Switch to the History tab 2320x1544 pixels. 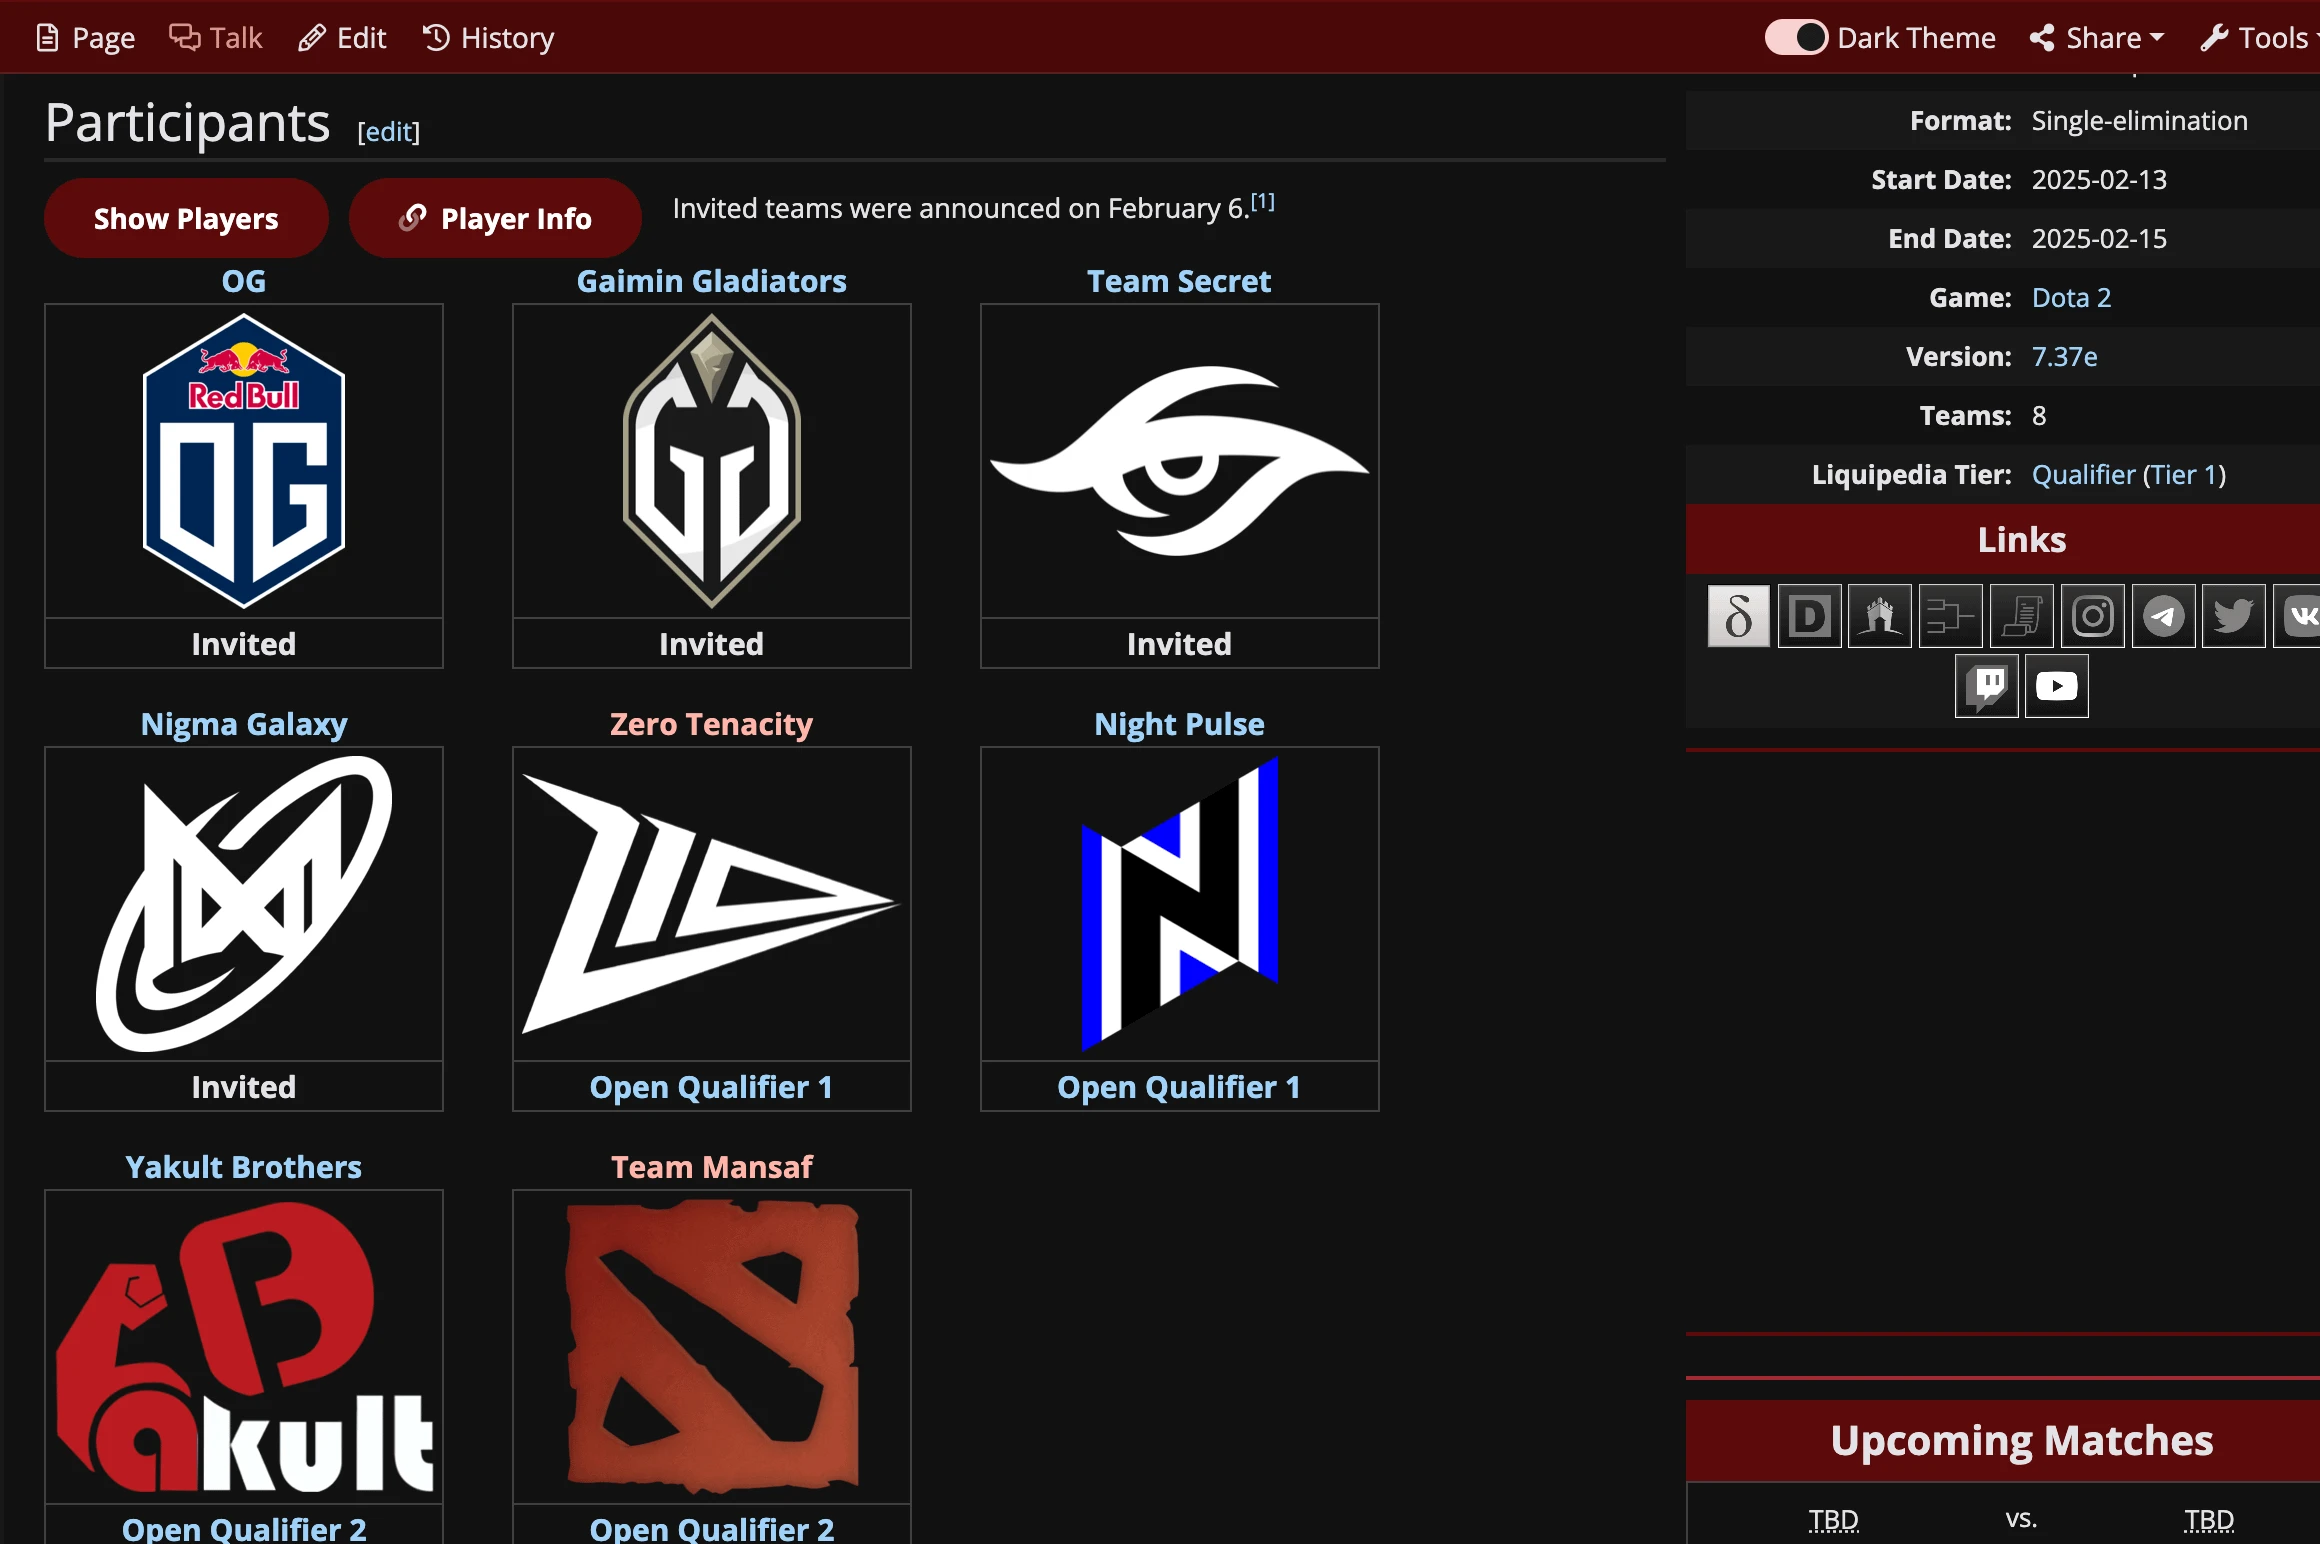[488, 38]
